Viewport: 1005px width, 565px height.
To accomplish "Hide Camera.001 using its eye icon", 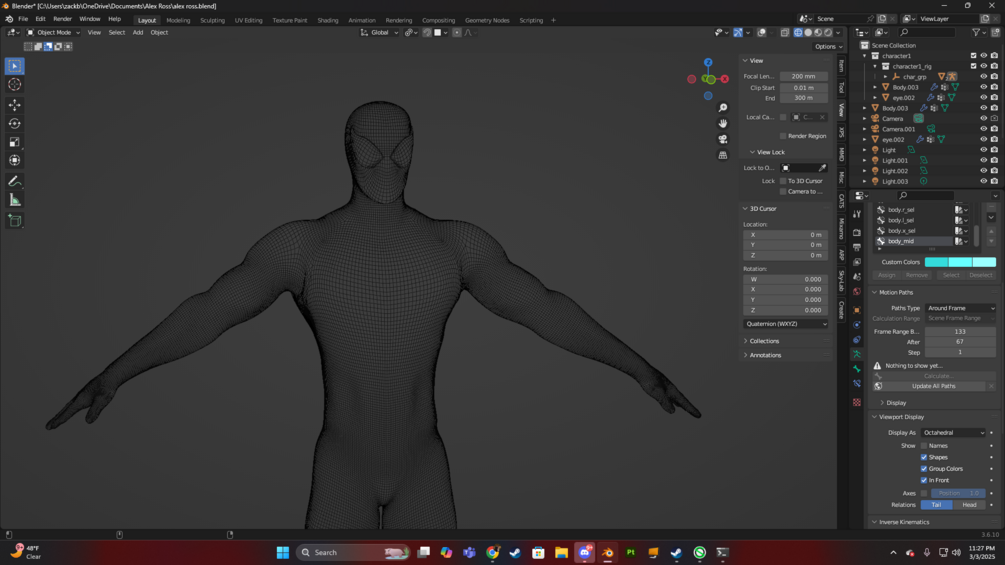I will [983, 129].
